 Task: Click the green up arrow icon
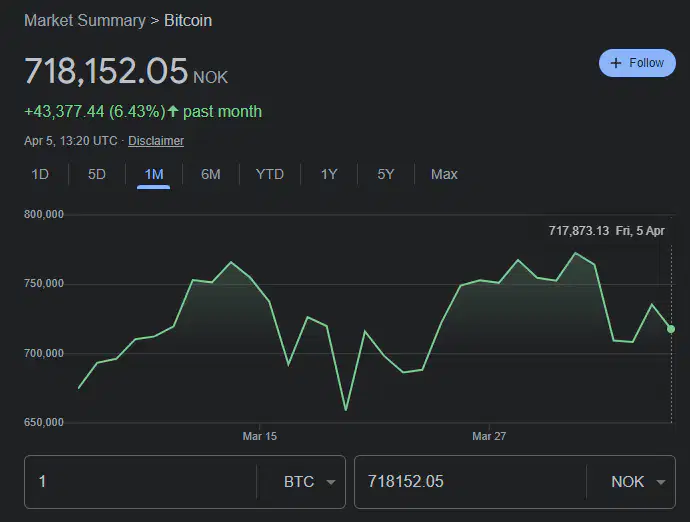coord(172,111)
